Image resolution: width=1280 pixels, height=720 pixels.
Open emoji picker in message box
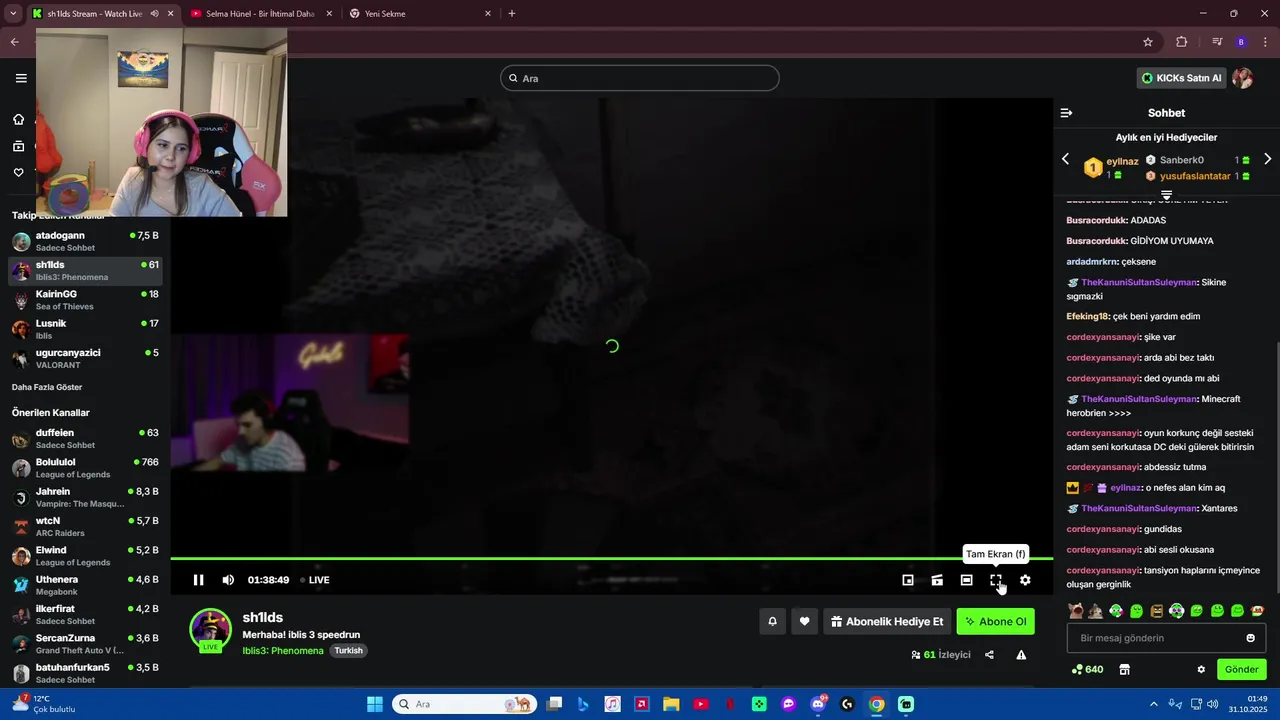(x=1250, y=638)
